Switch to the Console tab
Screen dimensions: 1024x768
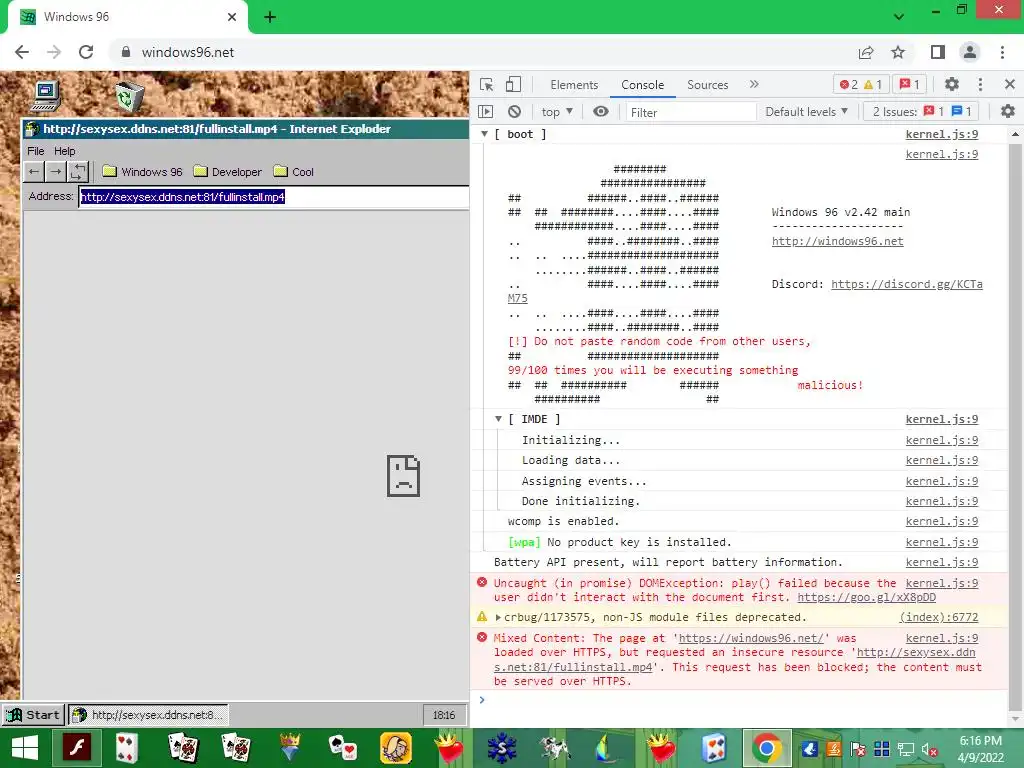click(x=643, y=85)
